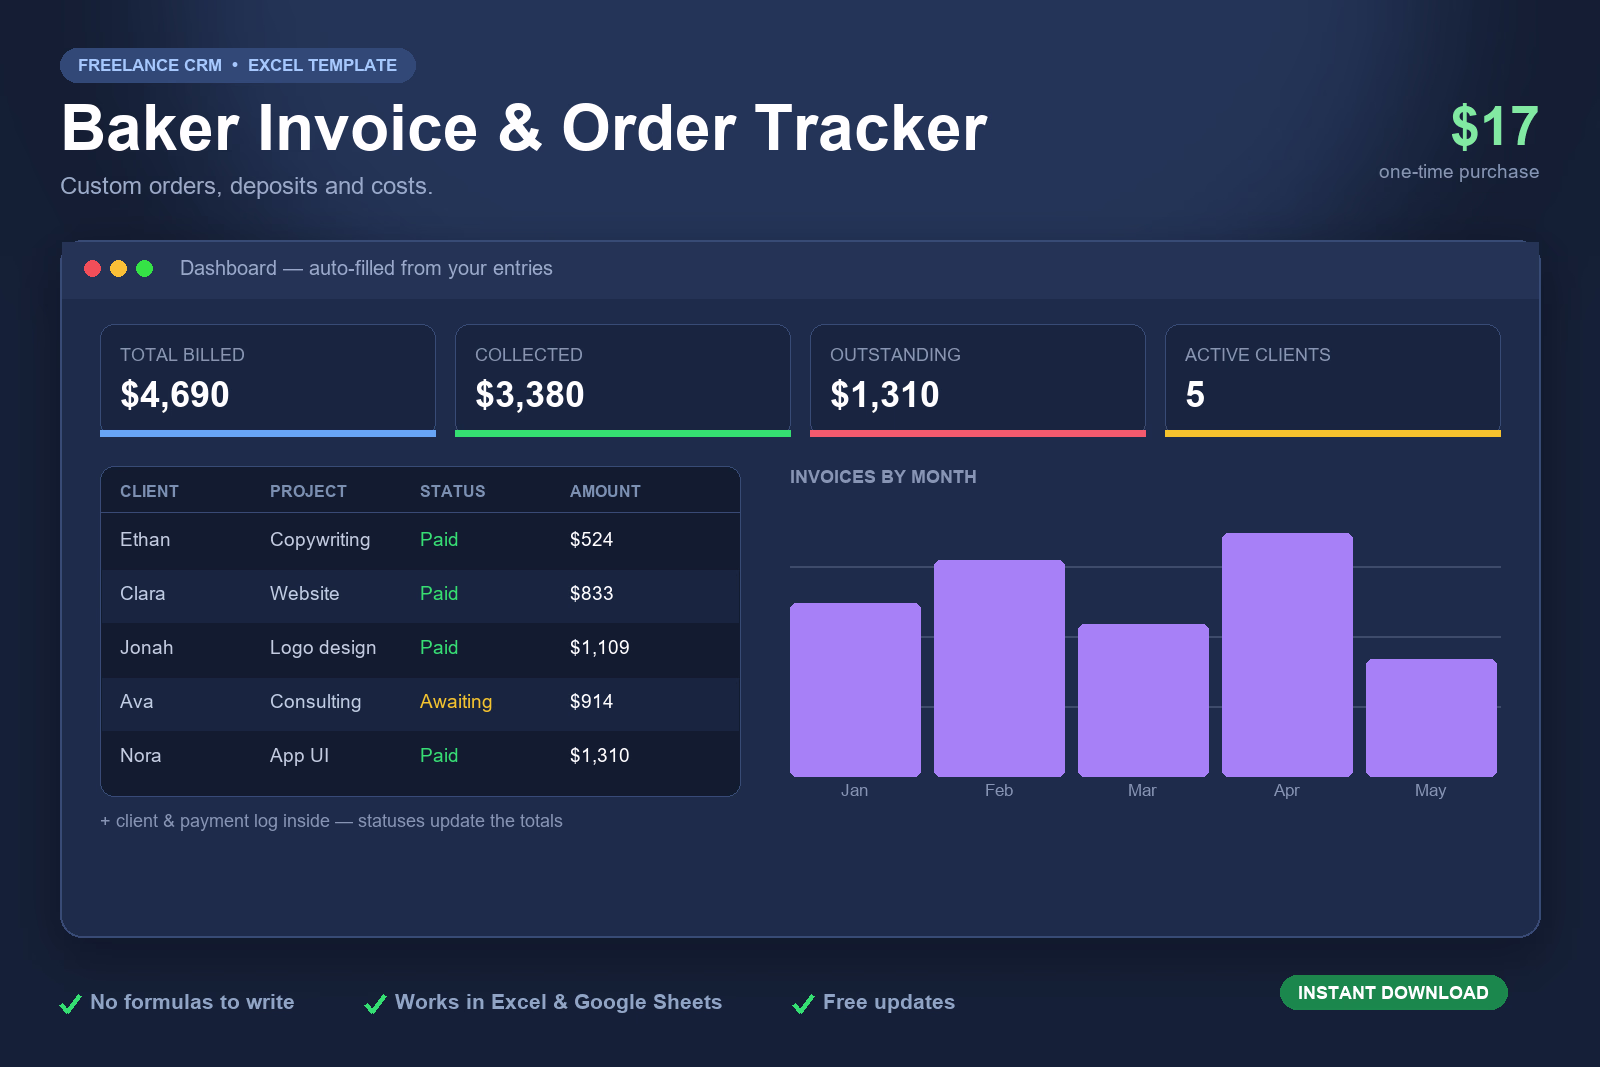Select the February bar in chart

pyautogui.click(x=999, y=668)
